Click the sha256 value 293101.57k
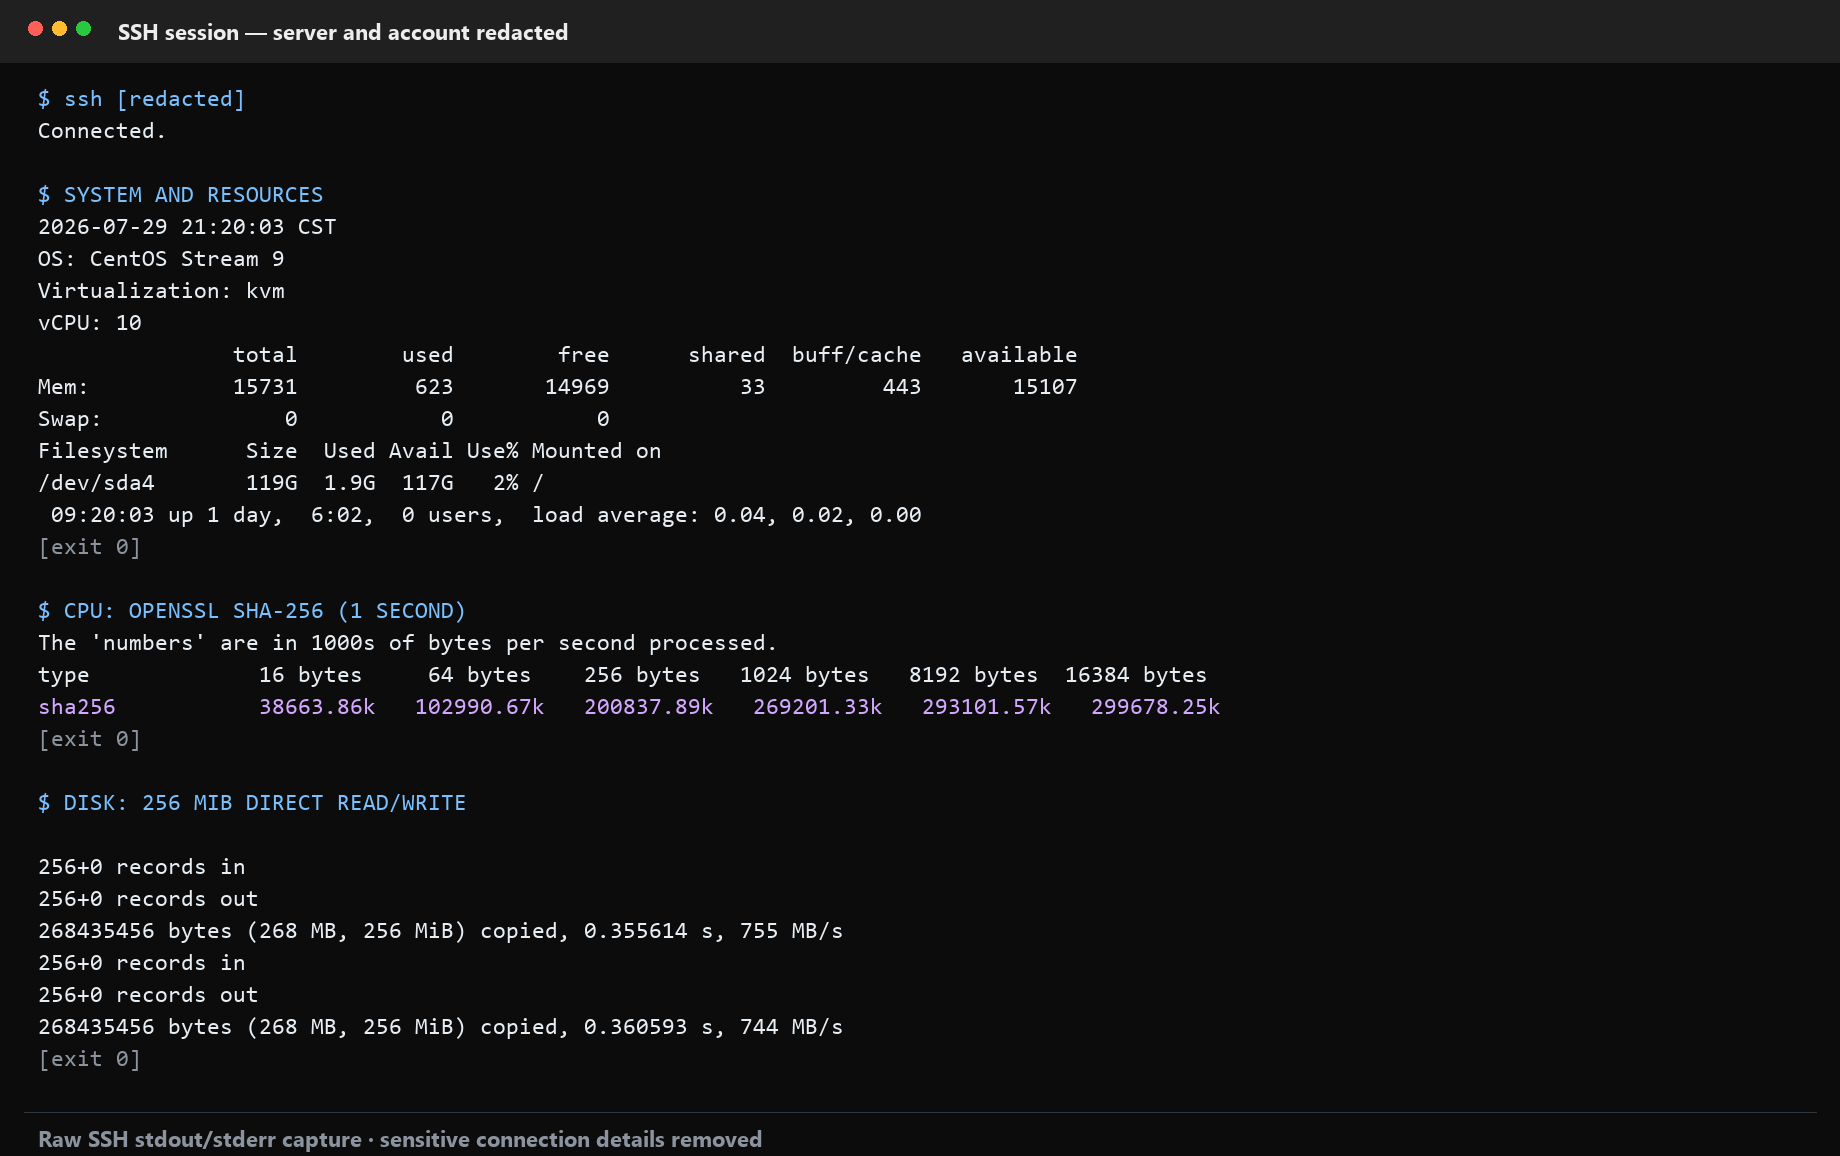1840x1156 pixels. point(987,707)
